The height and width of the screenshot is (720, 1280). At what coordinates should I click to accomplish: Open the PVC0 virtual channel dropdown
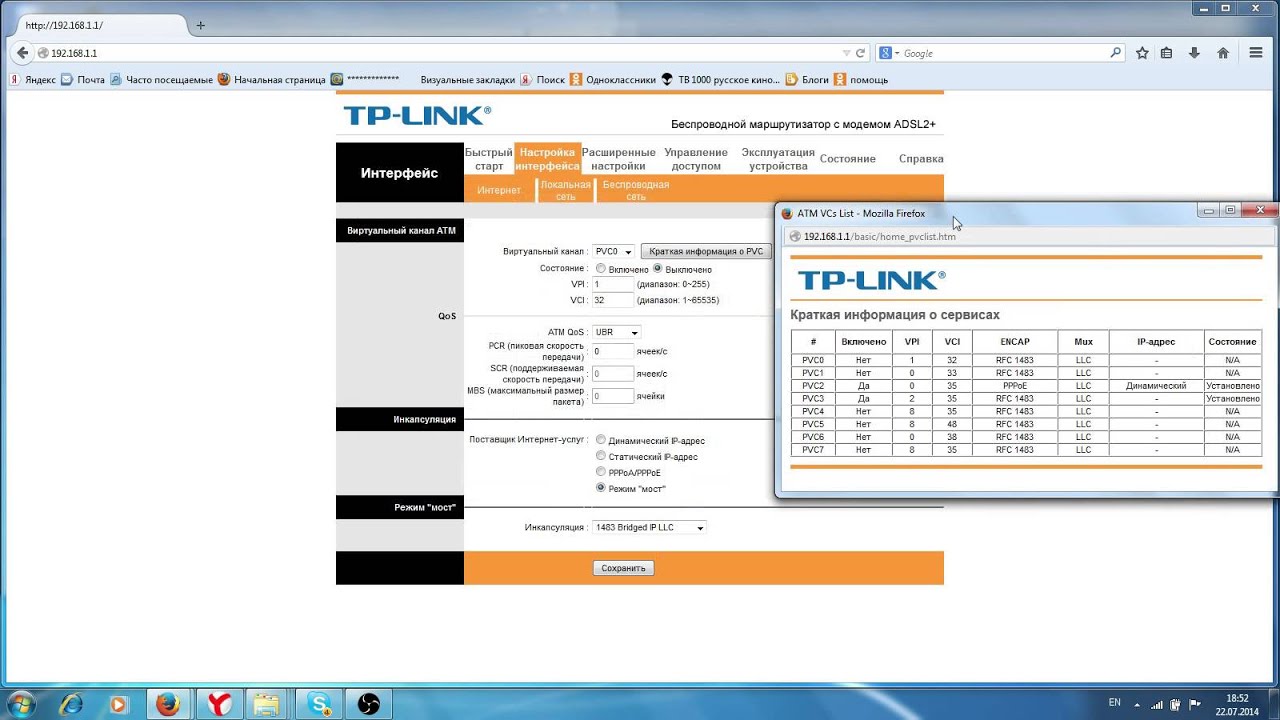613,252
